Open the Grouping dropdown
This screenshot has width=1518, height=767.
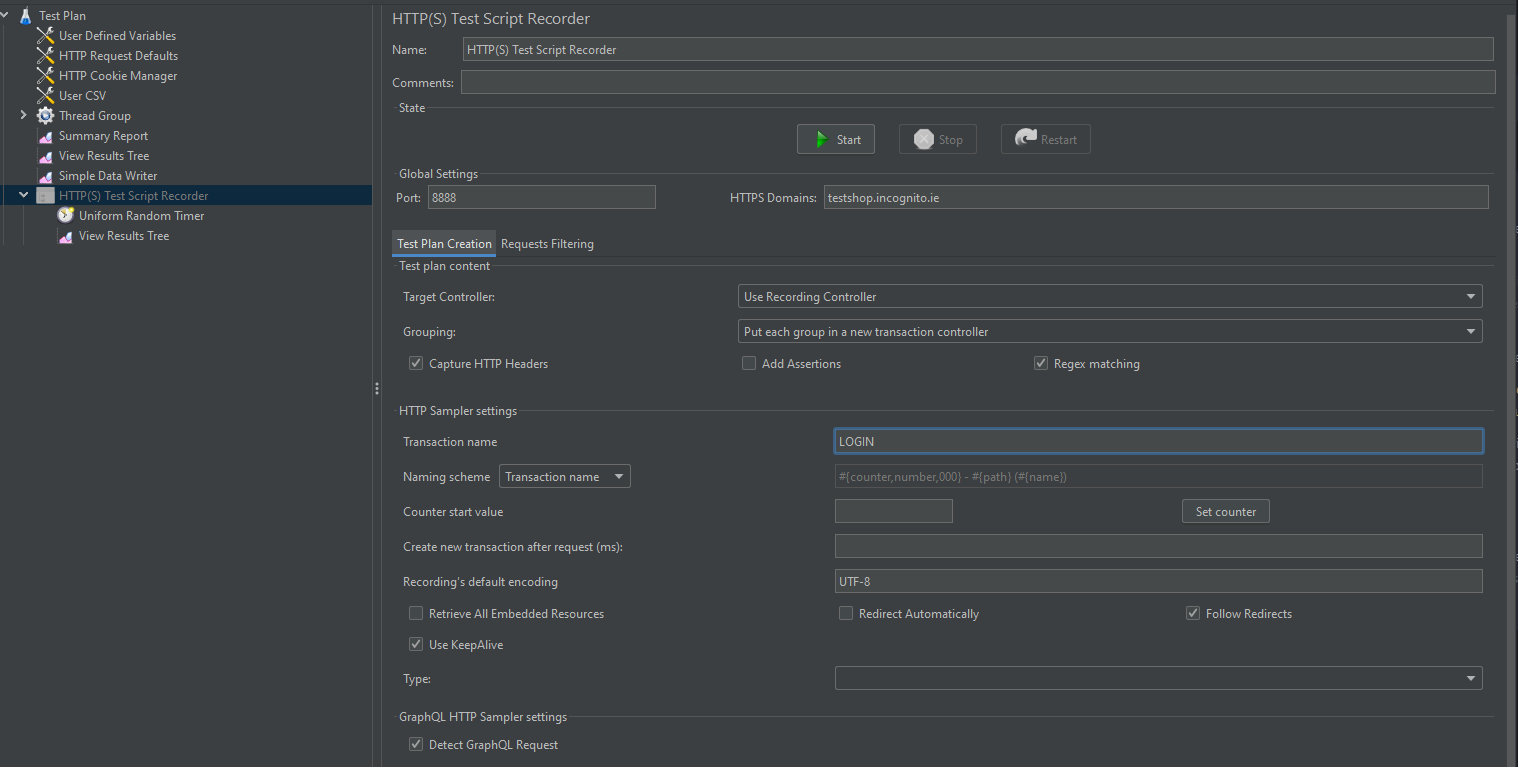coord(1110,331)
